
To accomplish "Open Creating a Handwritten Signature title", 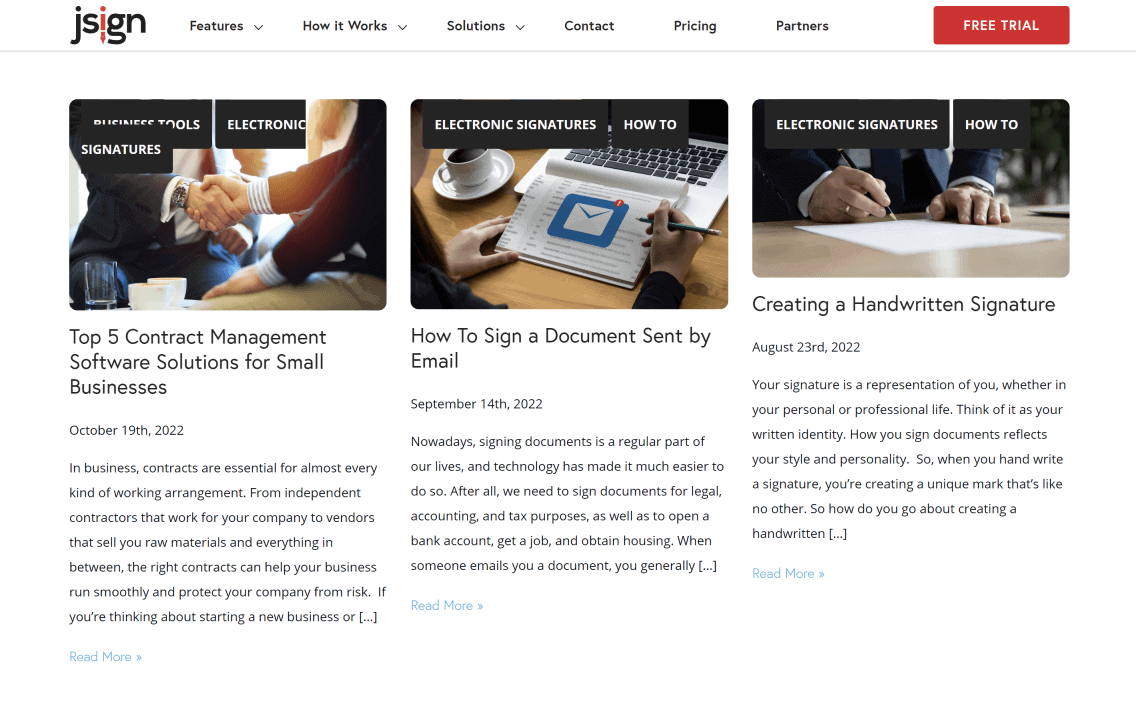I will (x=903, y=304).
